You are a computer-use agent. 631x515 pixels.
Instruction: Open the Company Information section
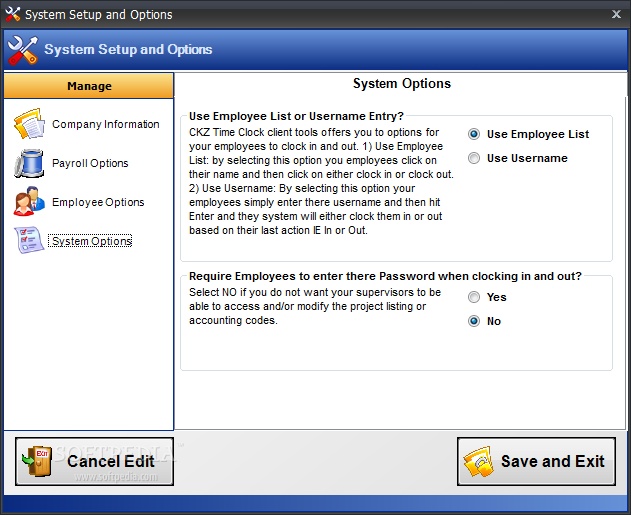(105, 124)
